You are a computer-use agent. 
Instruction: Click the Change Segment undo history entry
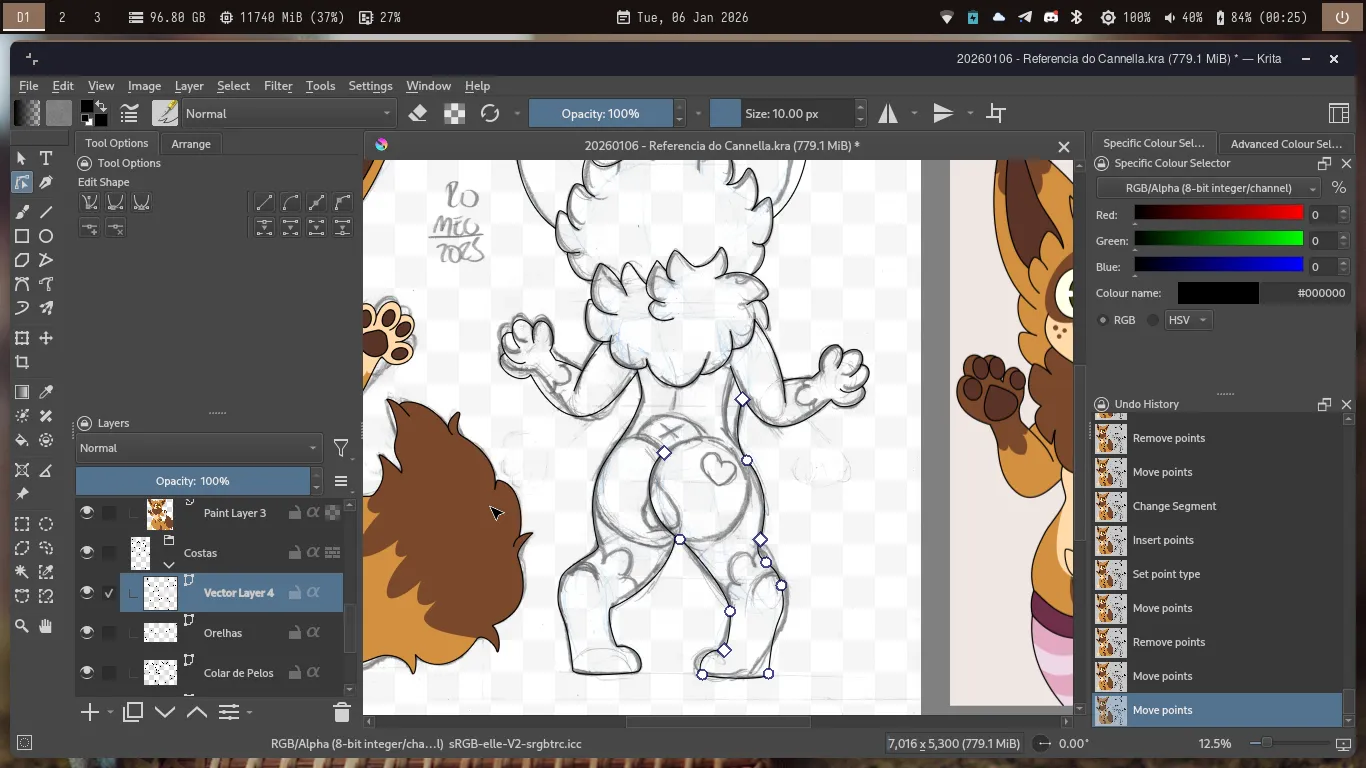pos(1174,506)
